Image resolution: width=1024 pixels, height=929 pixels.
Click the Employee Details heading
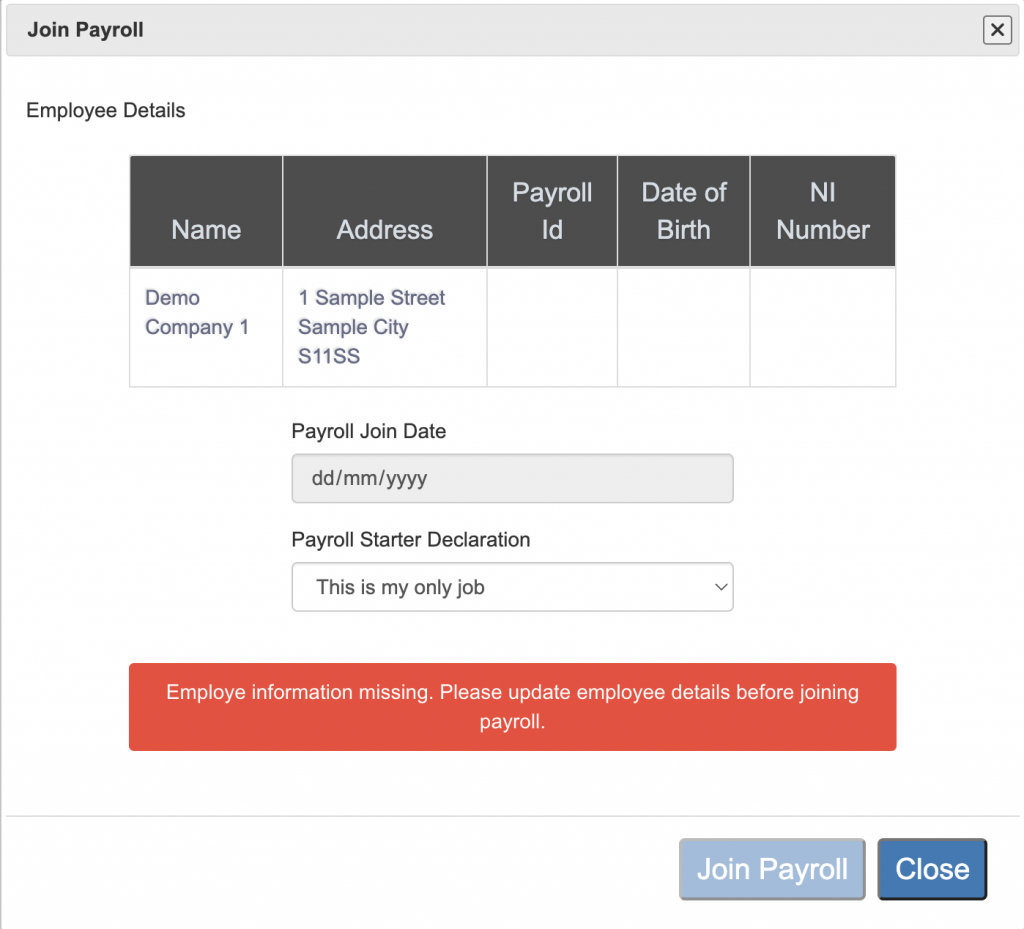(106, 111)
